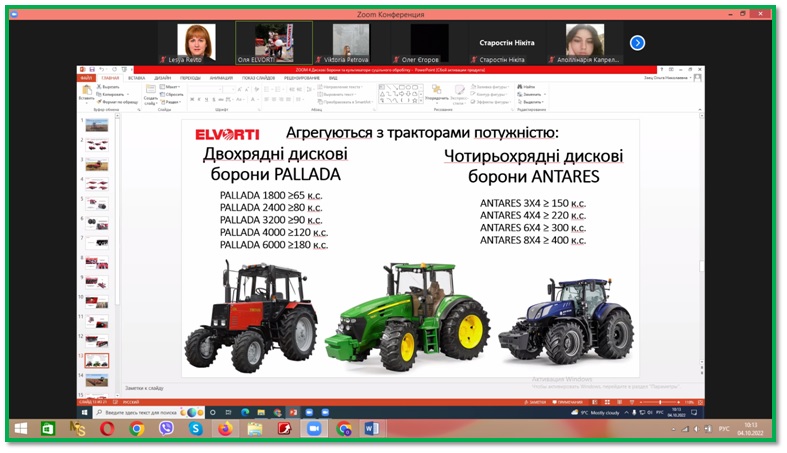787x453 pixels.
Task: Open the Макет layout dropdown
Action: point(171,87)
